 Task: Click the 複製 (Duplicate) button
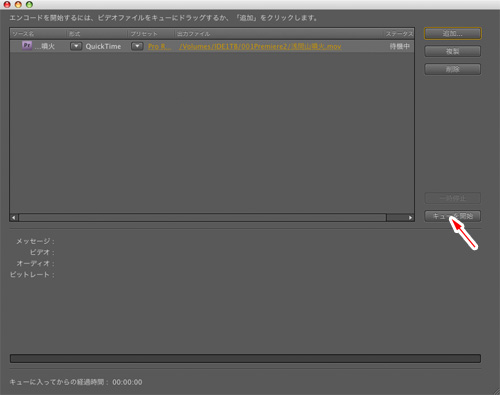(453, 51)
